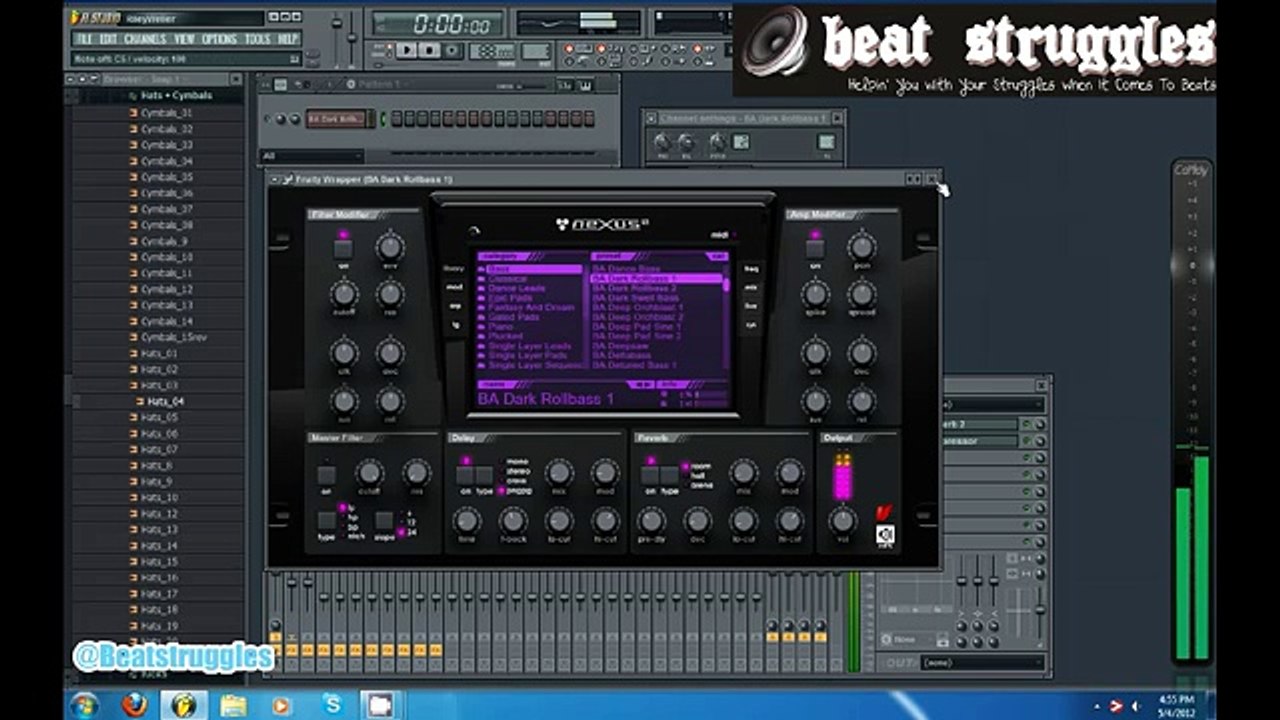Click the mod tab on the Nexus display
This screenshot has height=720, width=1280.
tap(454, 287)
